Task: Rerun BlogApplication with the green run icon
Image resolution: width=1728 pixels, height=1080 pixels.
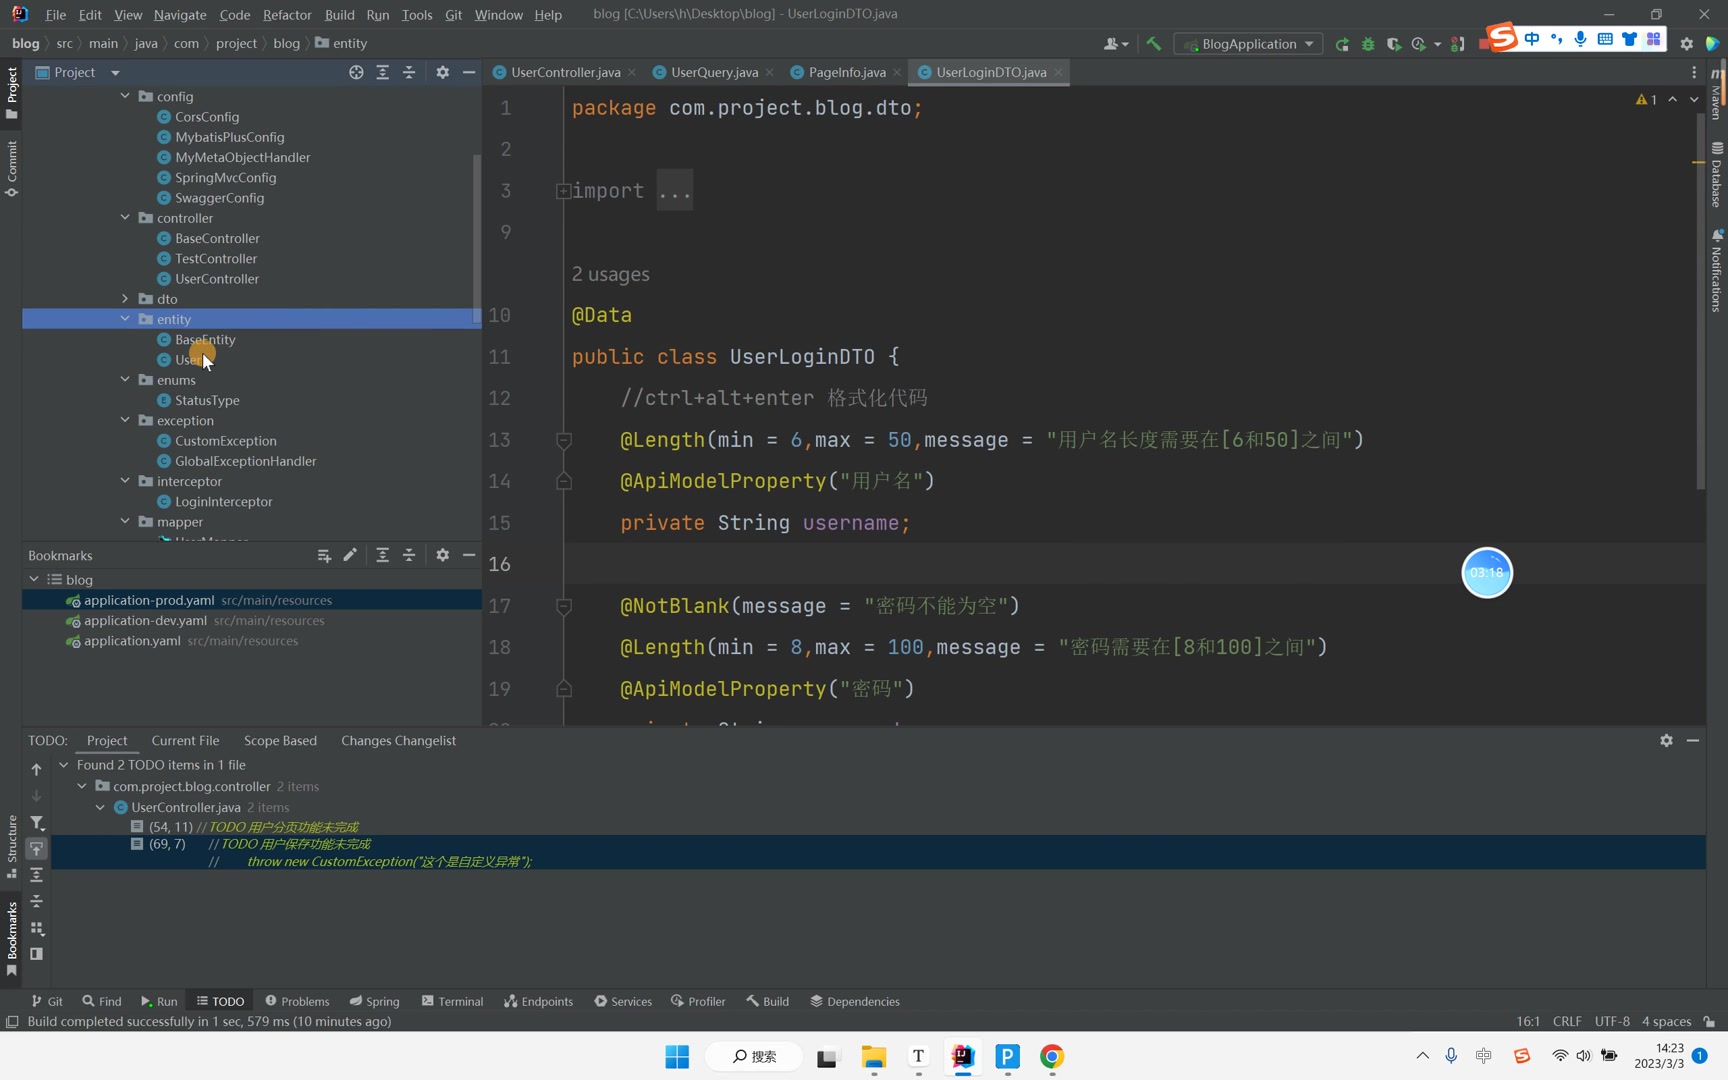Action: [x=1342, y=44]
